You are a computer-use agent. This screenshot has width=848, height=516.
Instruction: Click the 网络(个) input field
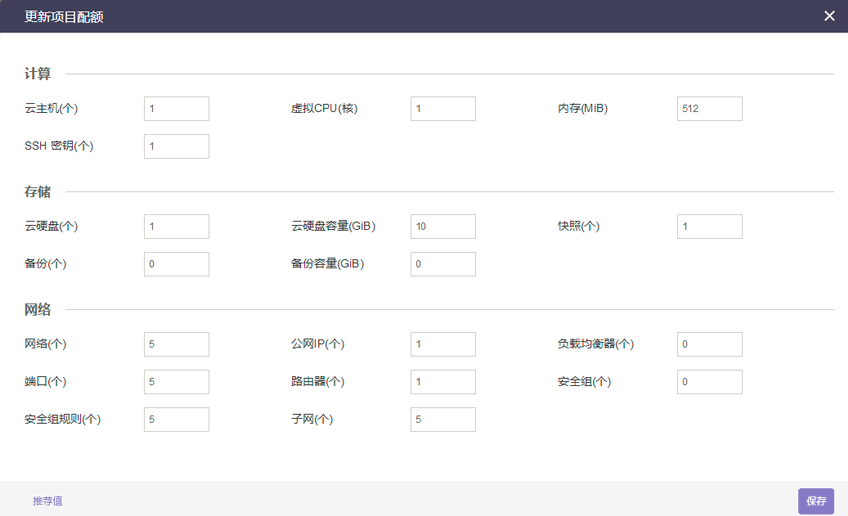click(176, 345)
